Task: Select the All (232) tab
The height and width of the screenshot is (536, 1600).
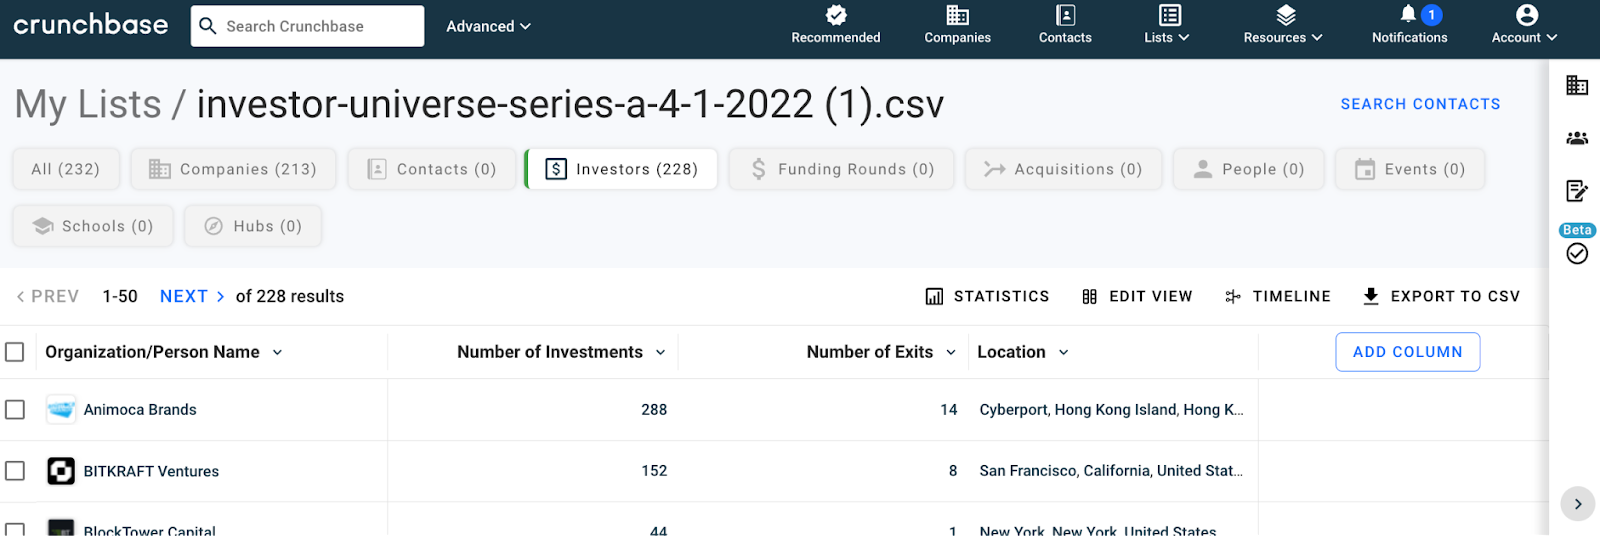Action: [x=66, y=169]
